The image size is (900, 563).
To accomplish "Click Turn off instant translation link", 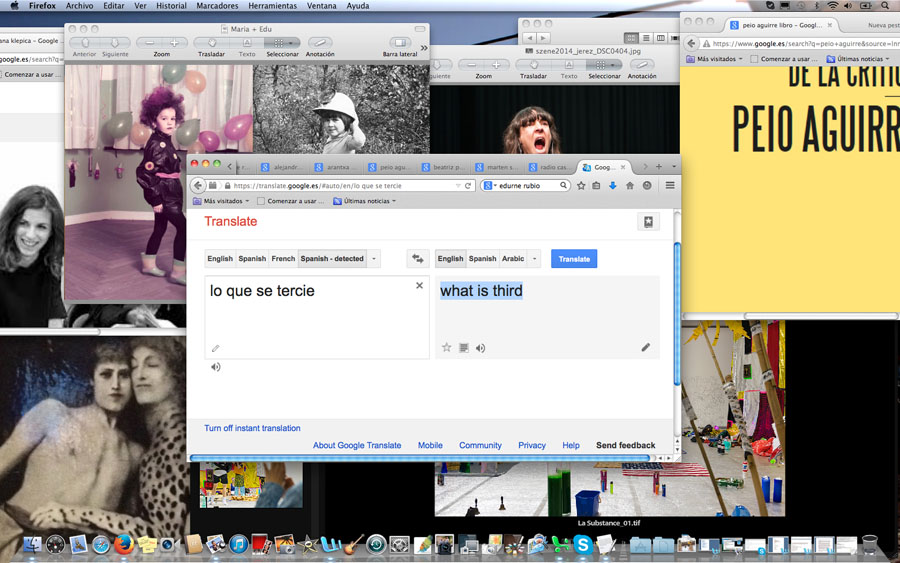I will point(252,428).
